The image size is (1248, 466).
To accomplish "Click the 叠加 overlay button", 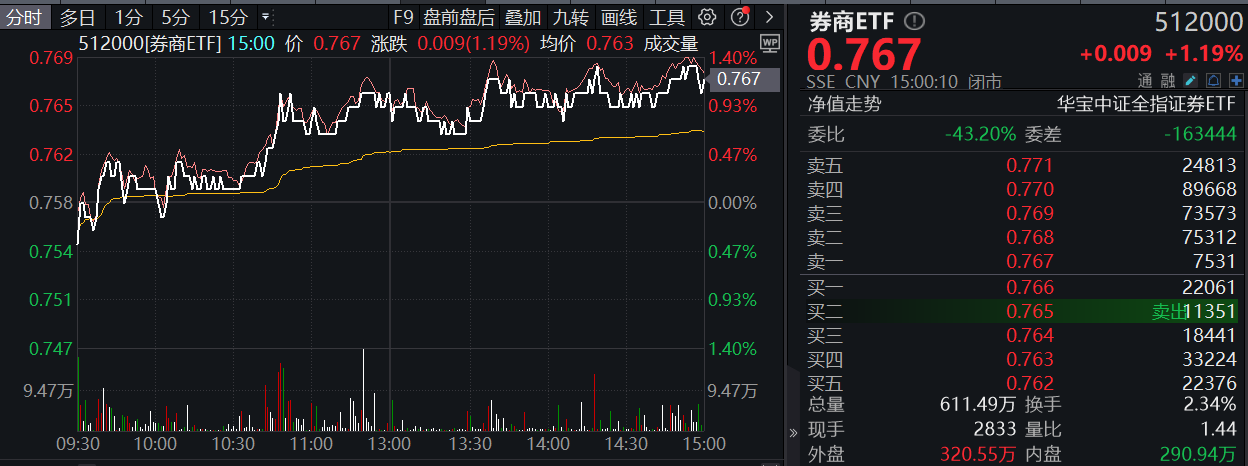I will click(523, 17).
